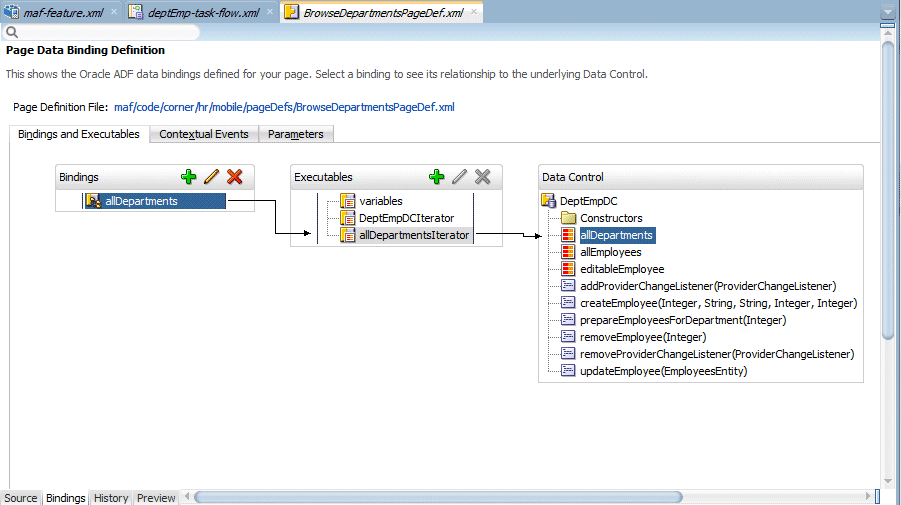Click the vertical scrollbar down arrow
The height and width of the screenshot is (505, 901).
[x=888, y=481]
